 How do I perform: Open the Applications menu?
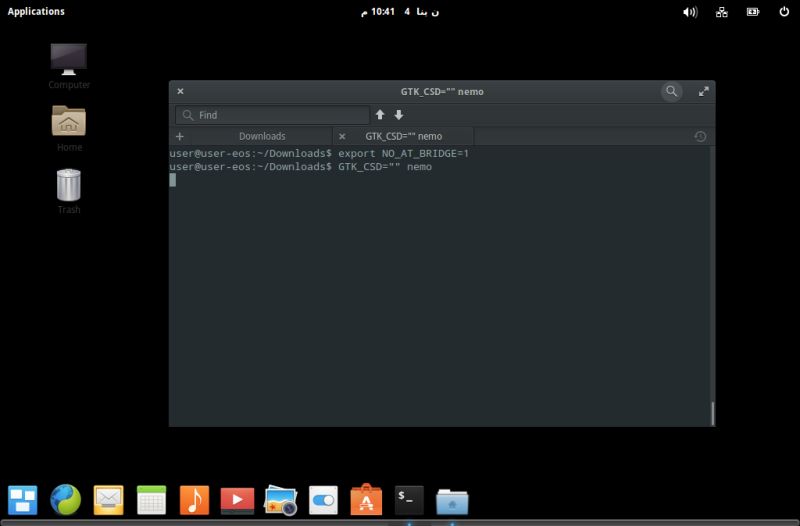36,11
